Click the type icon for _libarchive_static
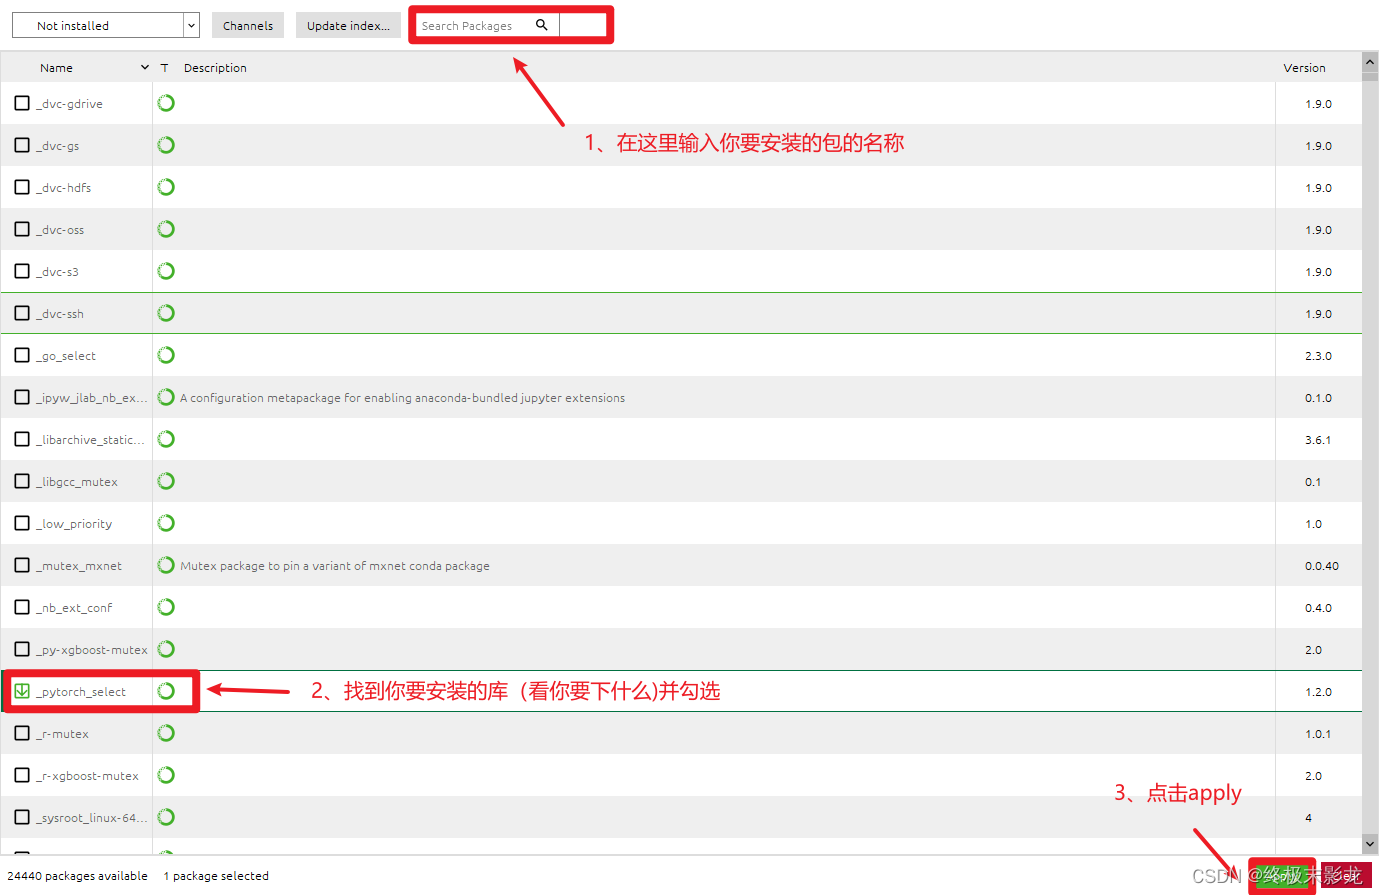This screenshot has height=895, width=1379. (x=166, y=439)
